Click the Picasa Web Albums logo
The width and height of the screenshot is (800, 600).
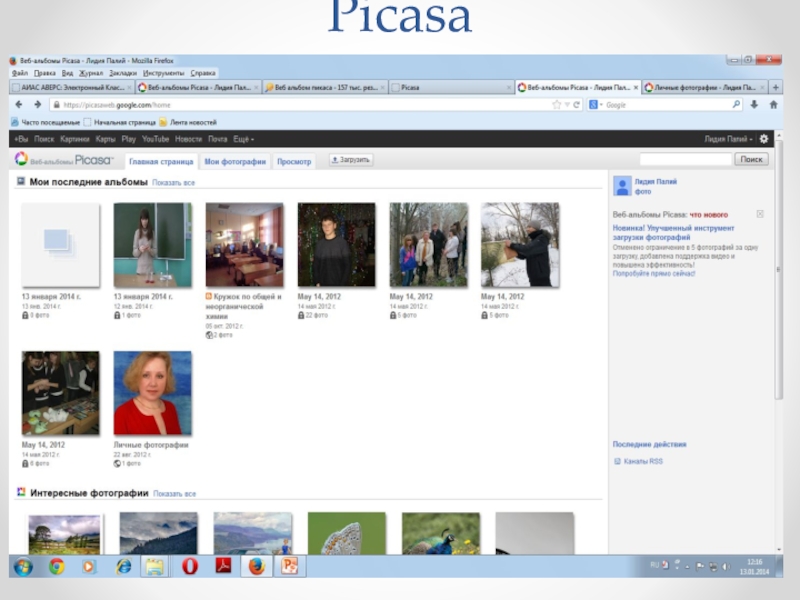[64, 160]
